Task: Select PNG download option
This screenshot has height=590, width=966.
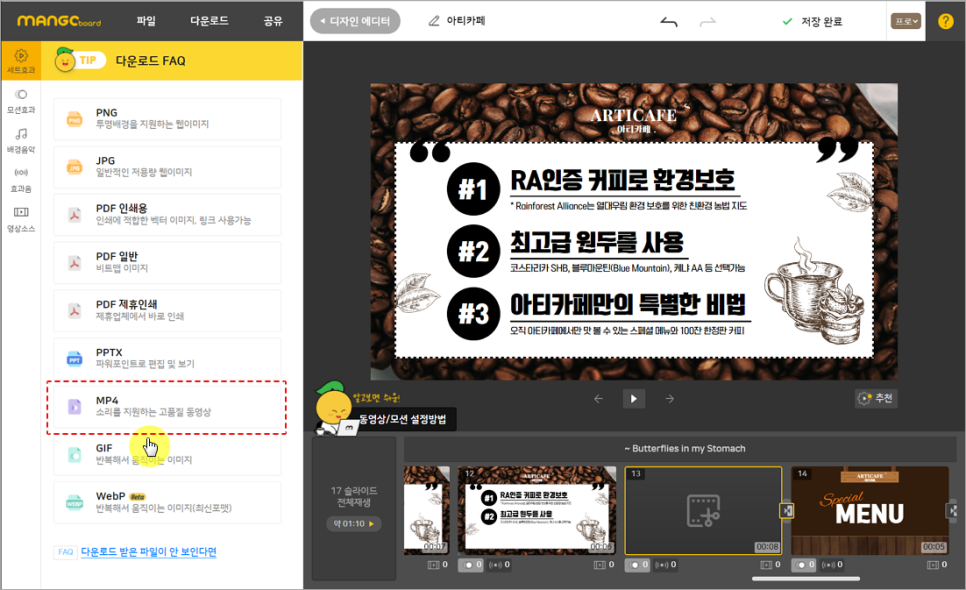Action: [167, 119]
